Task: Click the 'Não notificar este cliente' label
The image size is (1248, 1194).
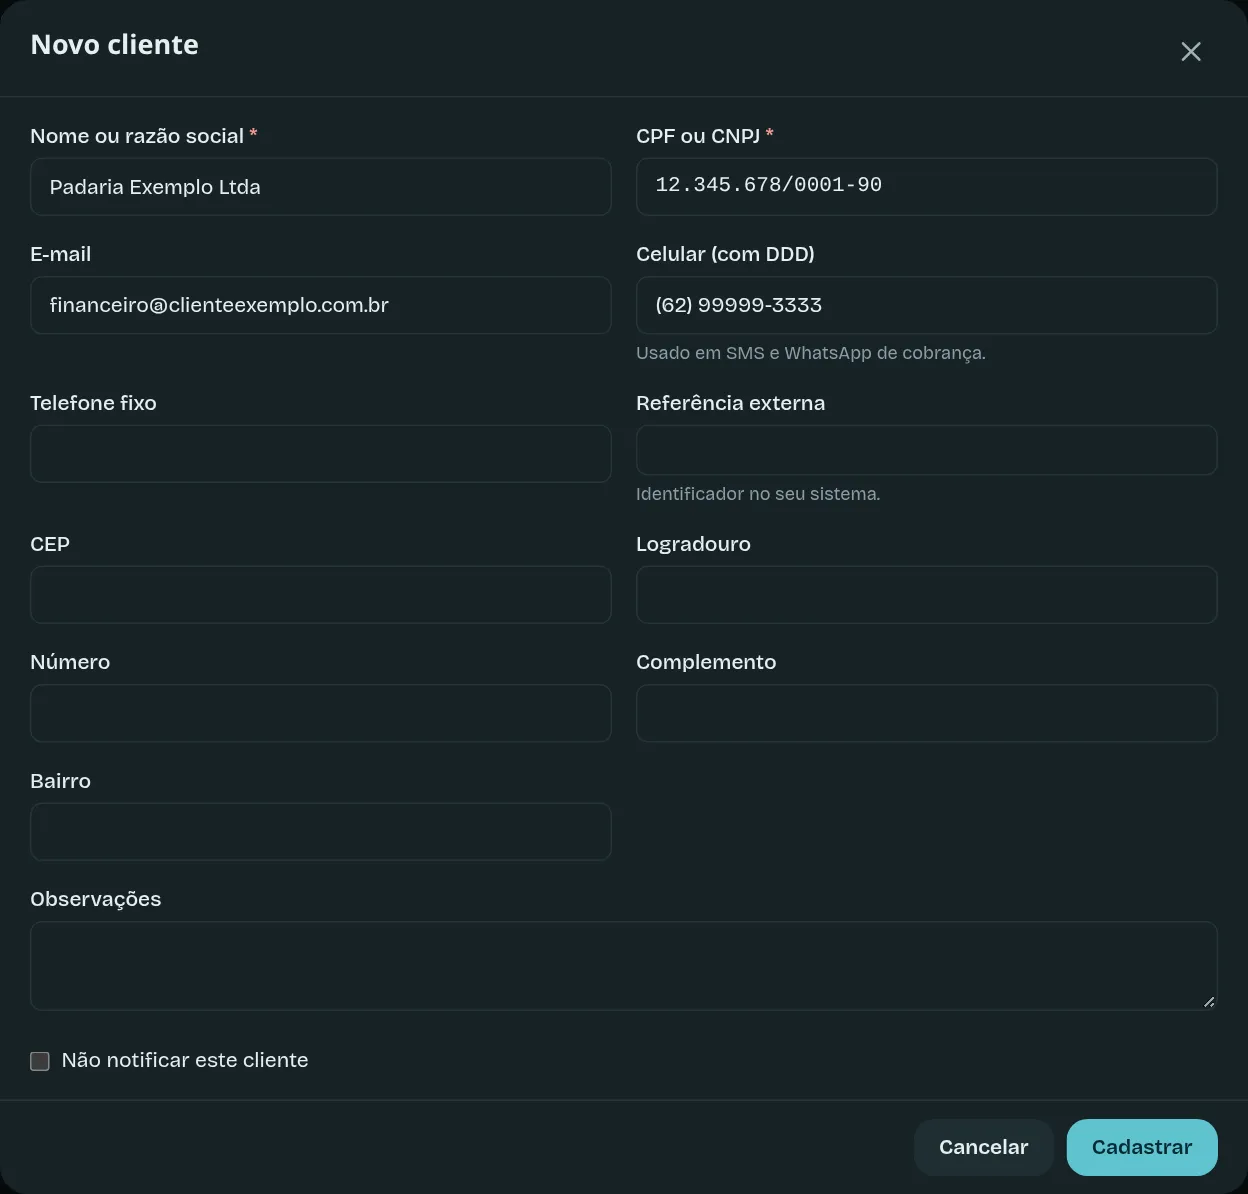Action: pyautogui.click(x=185, y=1060)
